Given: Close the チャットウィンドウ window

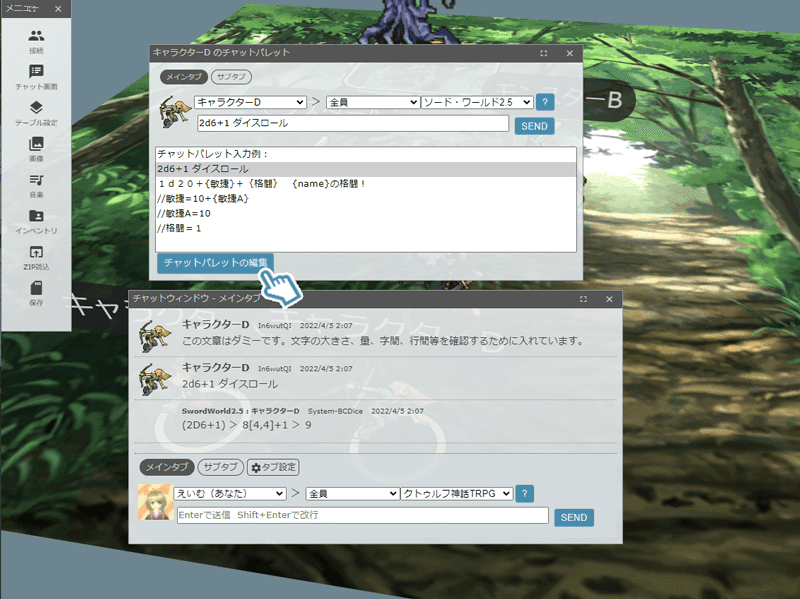Looking at the screenshot, I should click(609, 299).
